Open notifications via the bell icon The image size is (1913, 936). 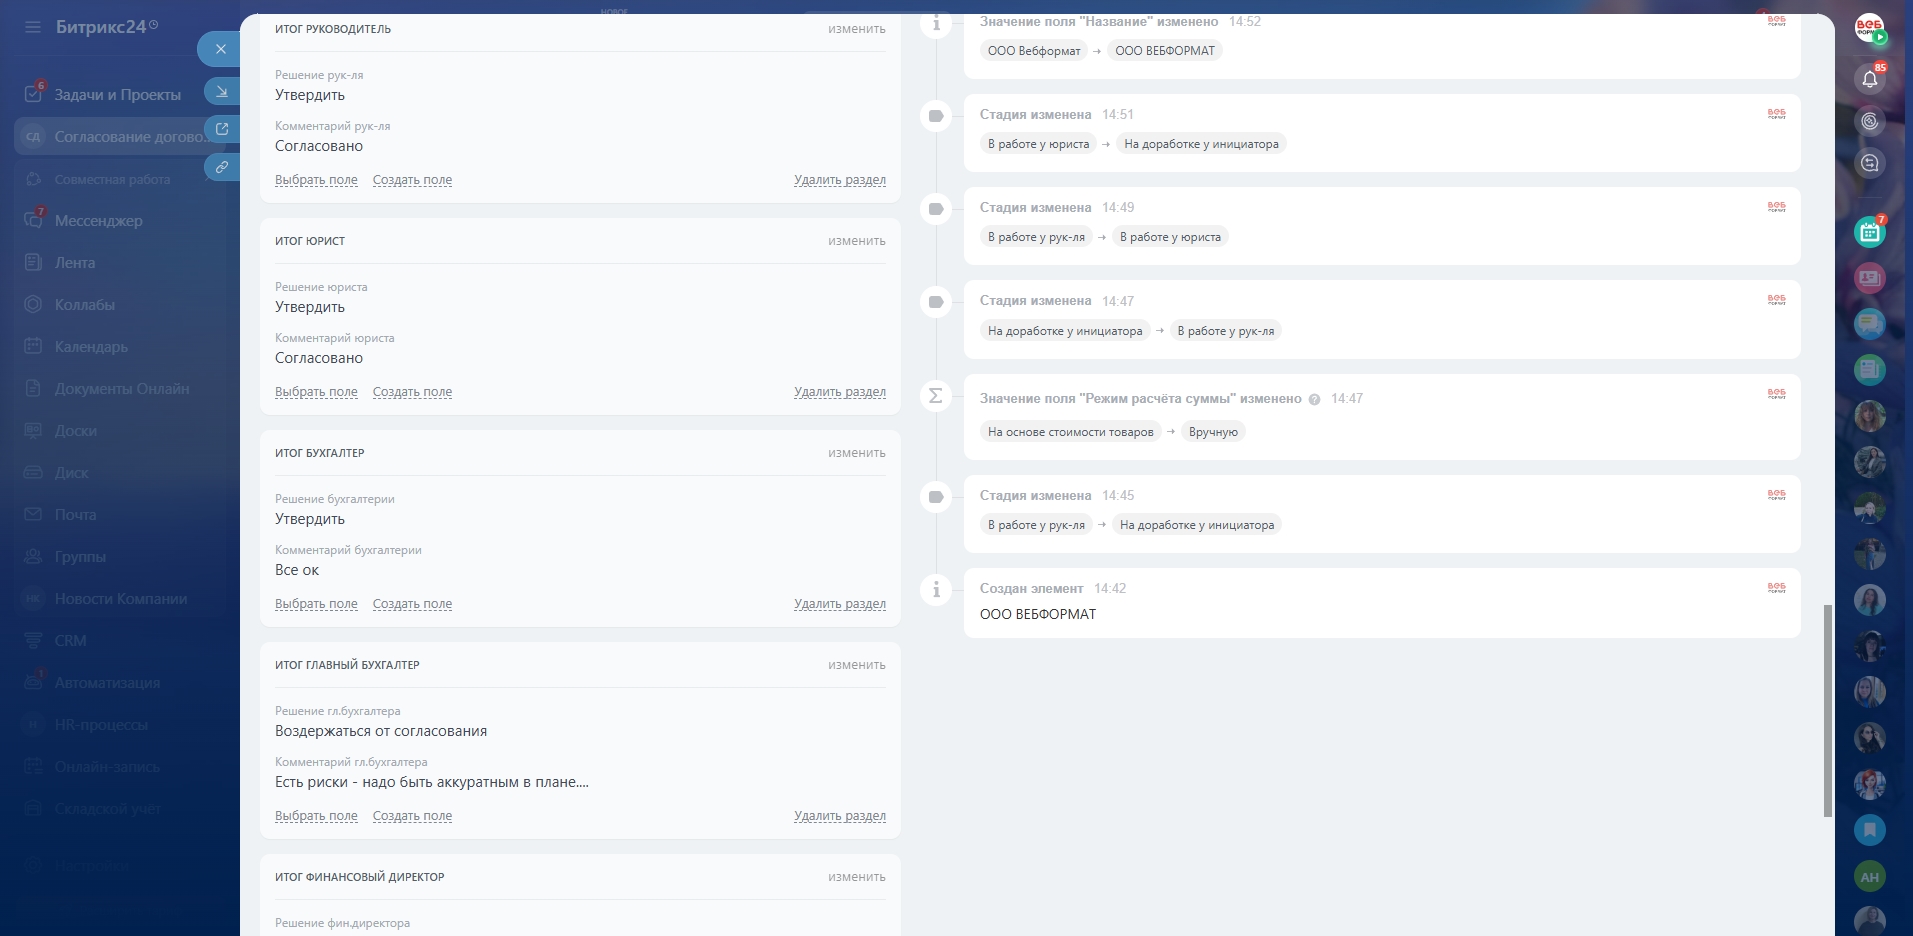point(1869,79)
